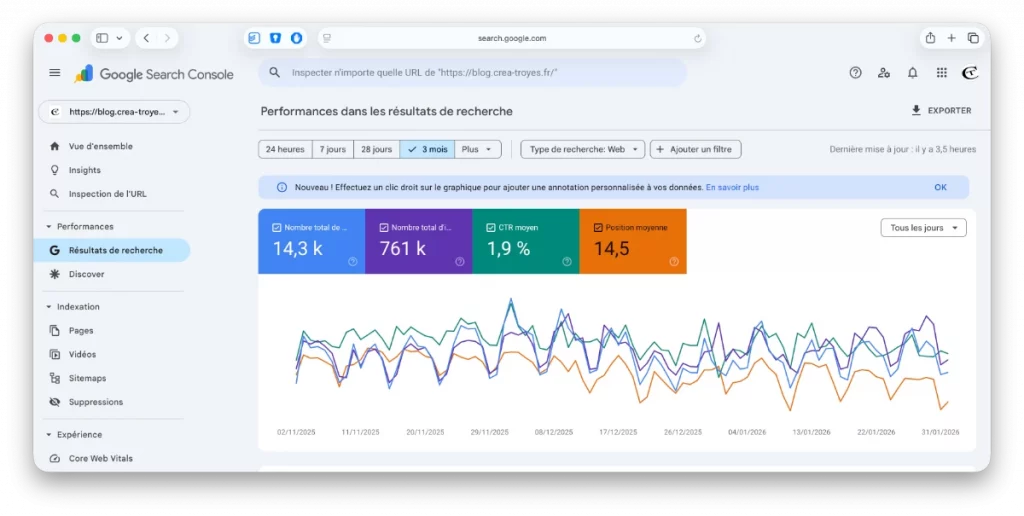Click the help icon on CTR moyen card
The image size is (1024, 516).
(566, 262)
